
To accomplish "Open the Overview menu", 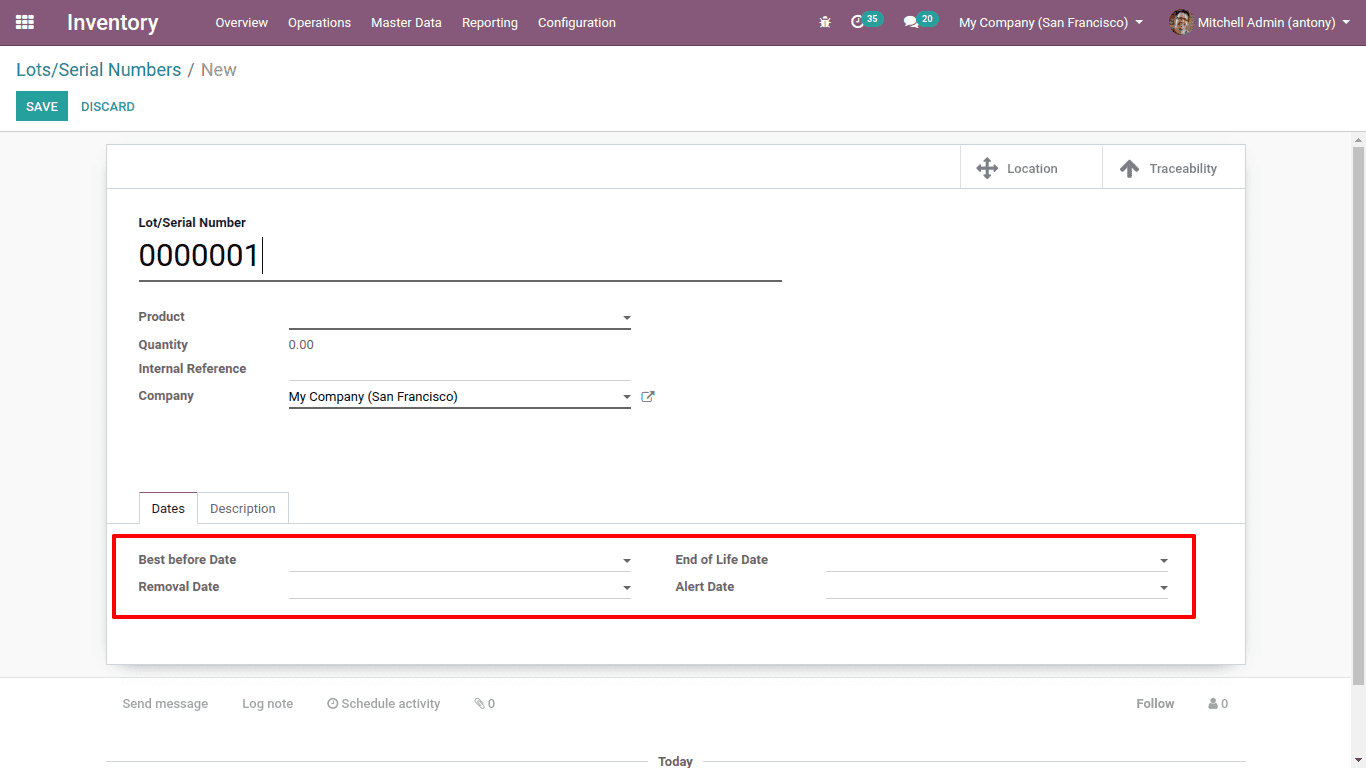I will tap(242, 22).
